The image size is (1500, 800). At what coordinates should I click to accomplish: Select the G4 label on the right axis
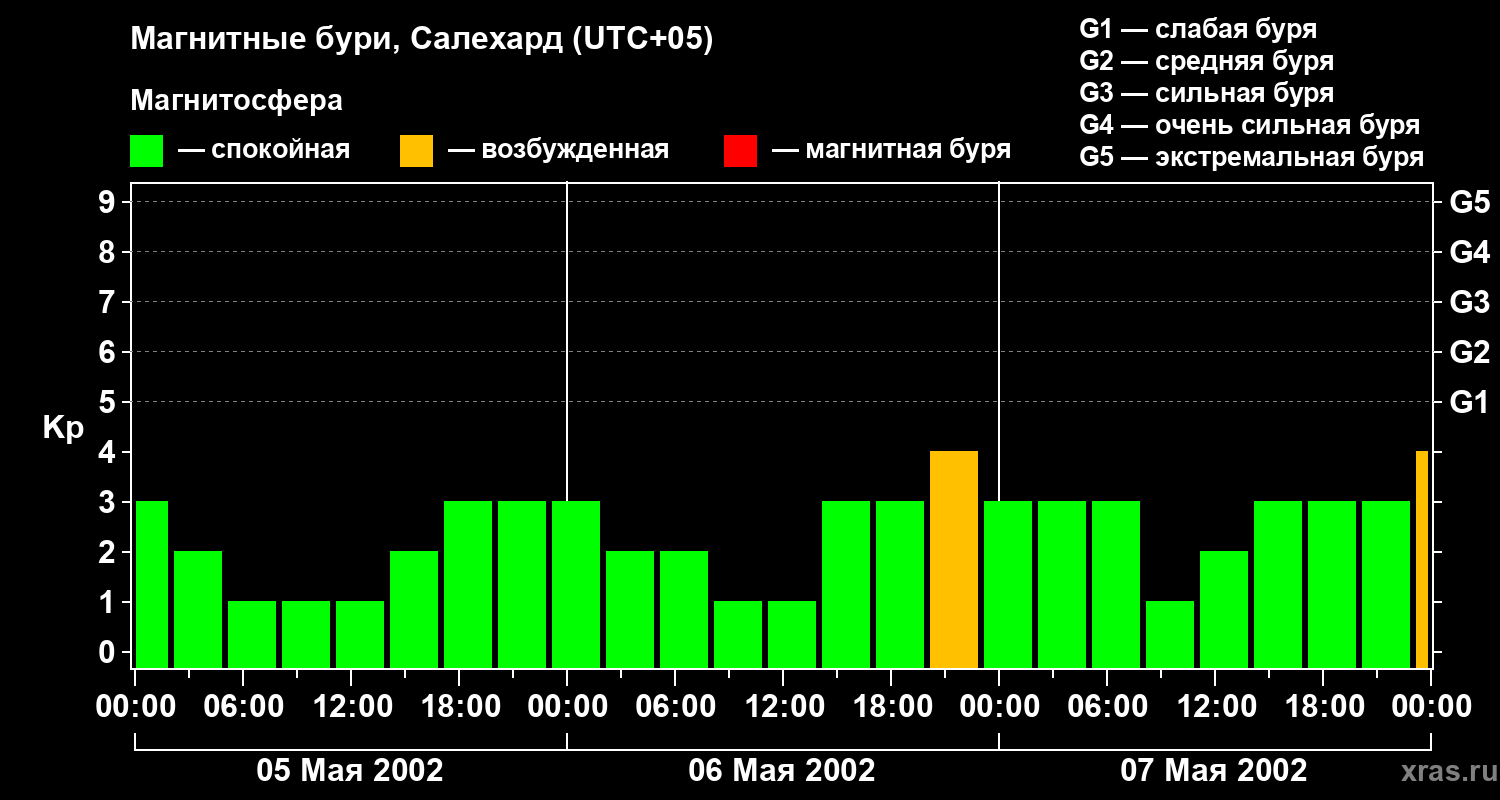point(1470,252)
